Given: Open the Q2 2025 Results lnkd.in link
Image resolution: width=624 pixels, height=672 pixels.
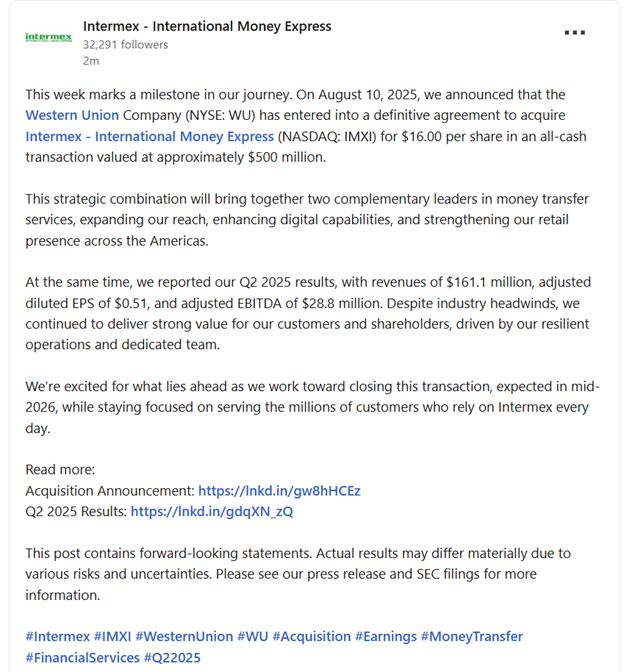Looking at the screenshot, I should pos(212,511).
